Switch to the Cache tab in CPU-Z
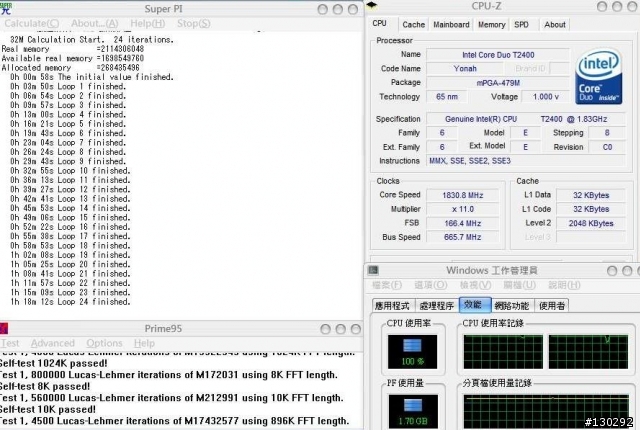This screenshot has width=640, height=430. [413, 25]
